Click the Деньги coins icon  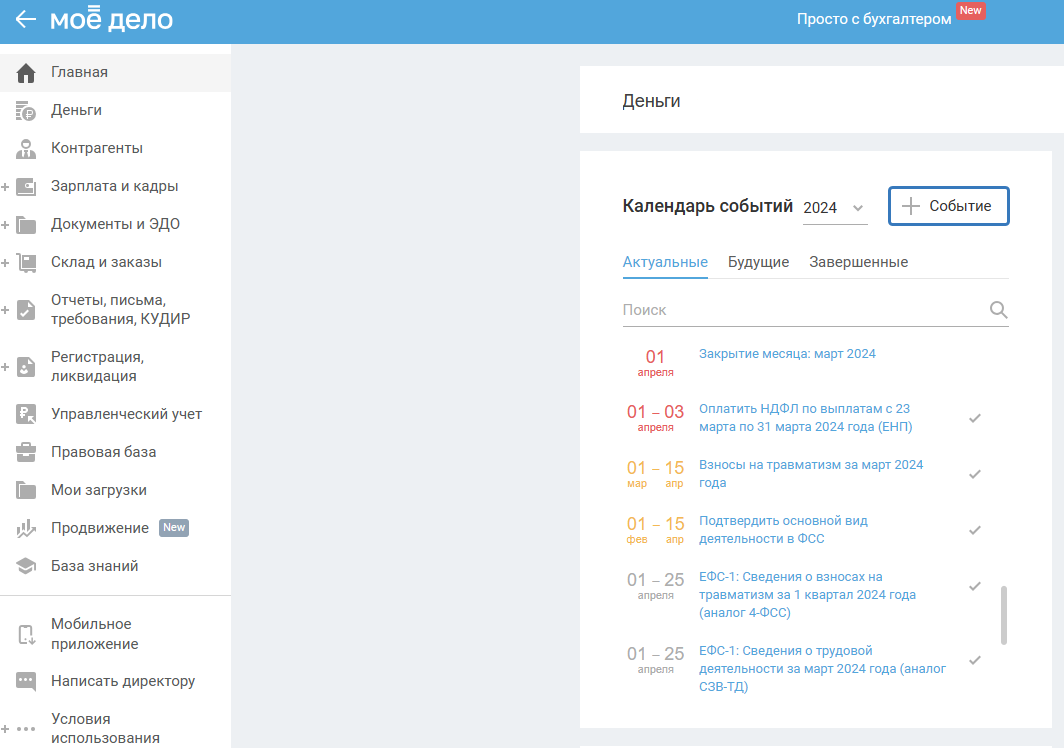27,110
